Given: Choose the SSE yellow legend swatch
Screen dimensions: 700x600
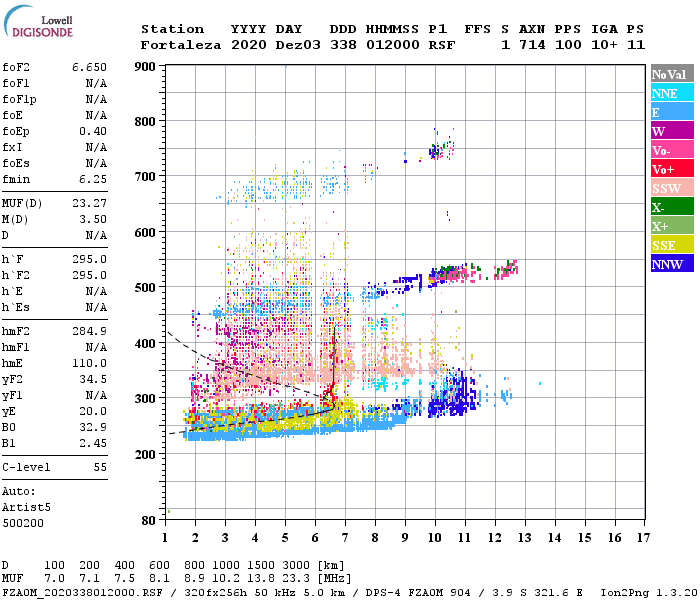Looking at the screenshot, I should 672,245.
